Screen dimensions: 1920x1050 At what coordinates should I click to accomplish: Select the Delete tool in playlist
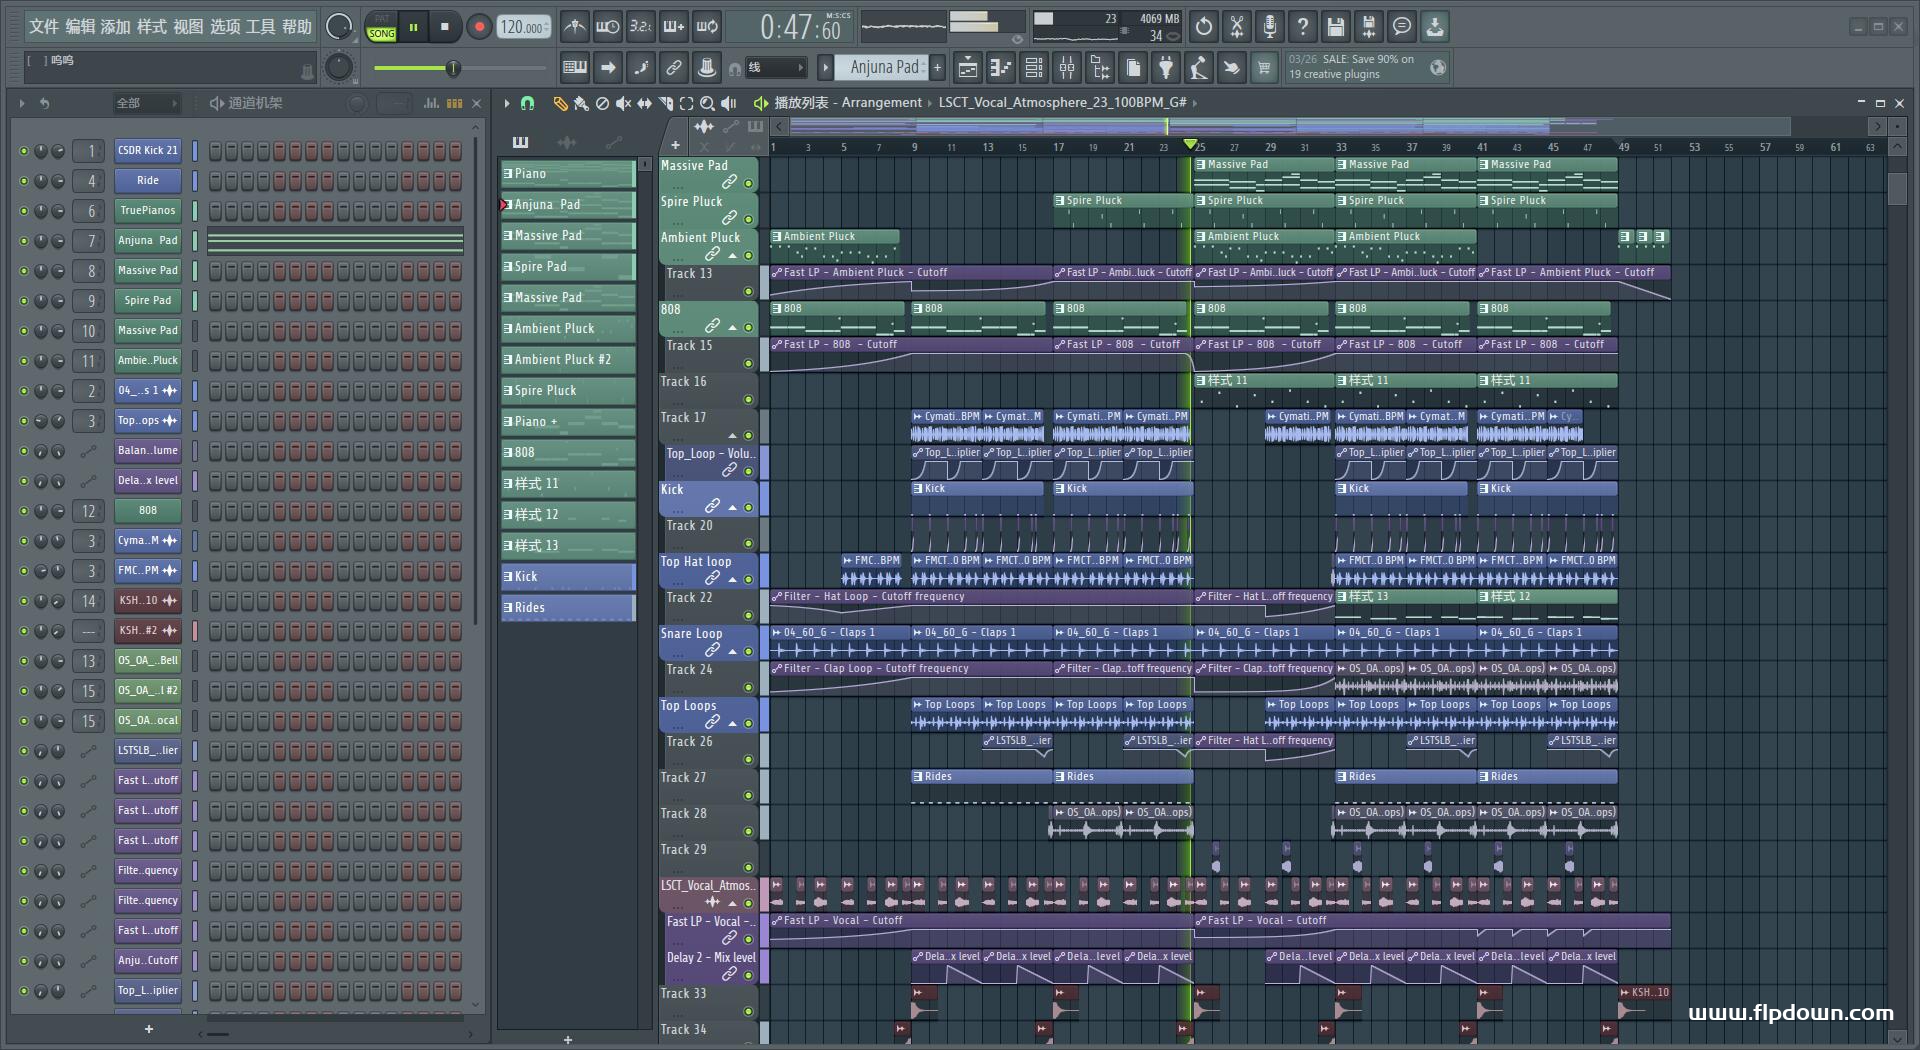(602, 103)
